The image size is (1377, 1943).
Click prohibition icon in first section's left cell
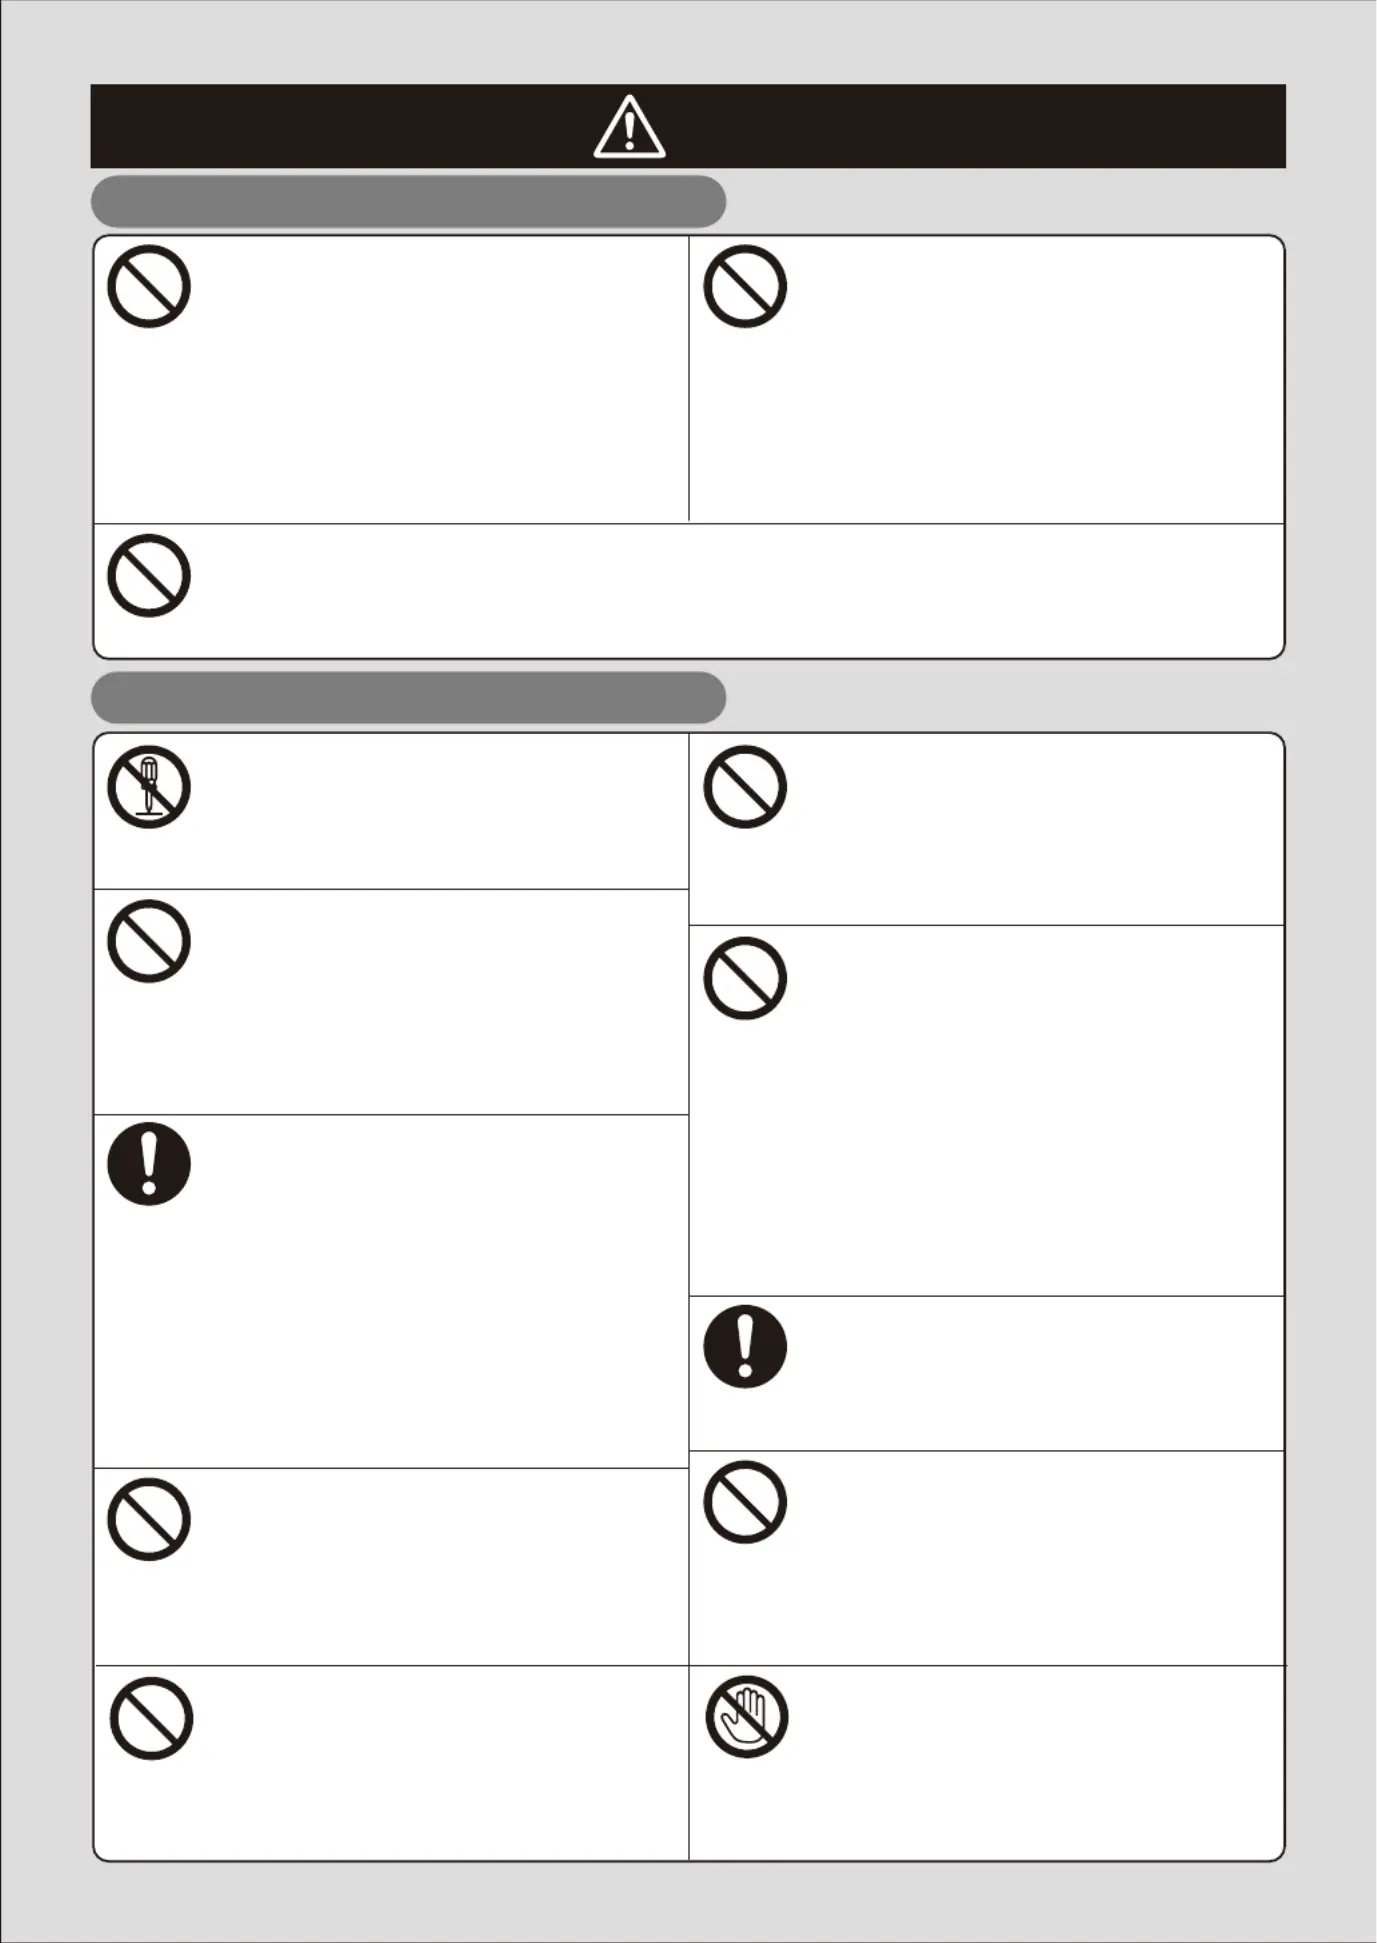point(149,286)
